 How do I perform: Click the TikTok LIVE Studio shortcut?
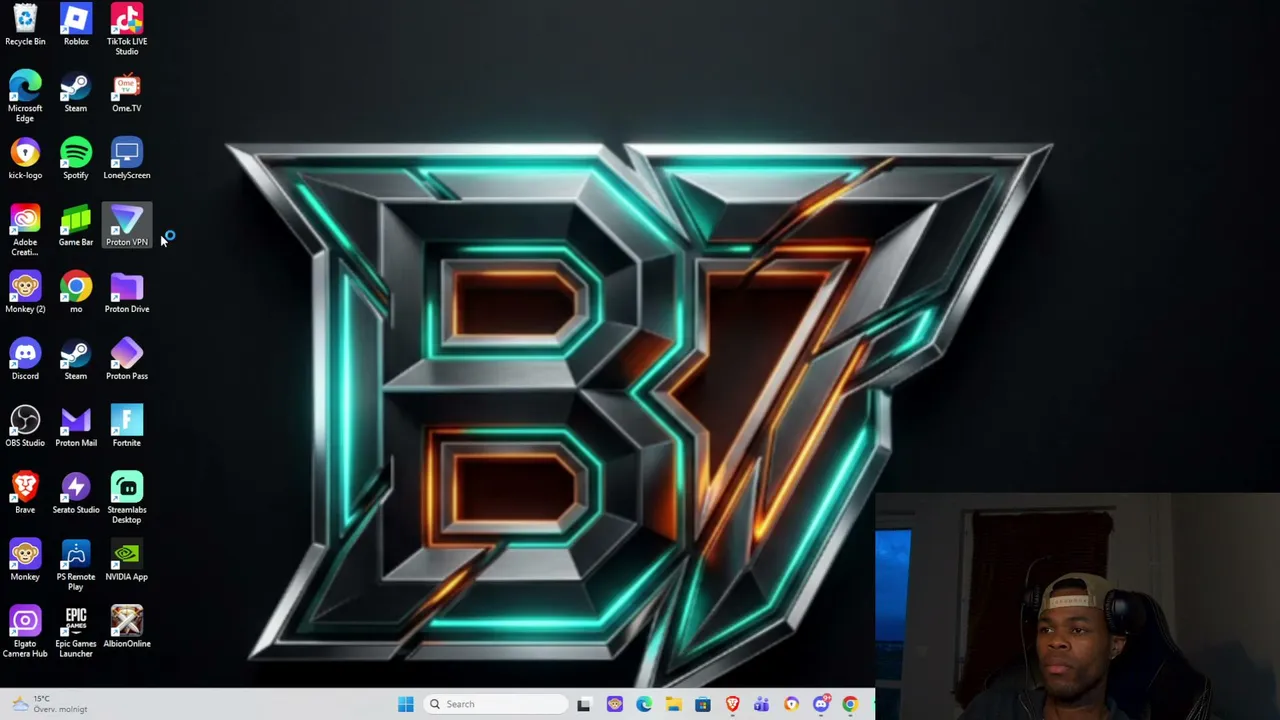tap(127, 29)
